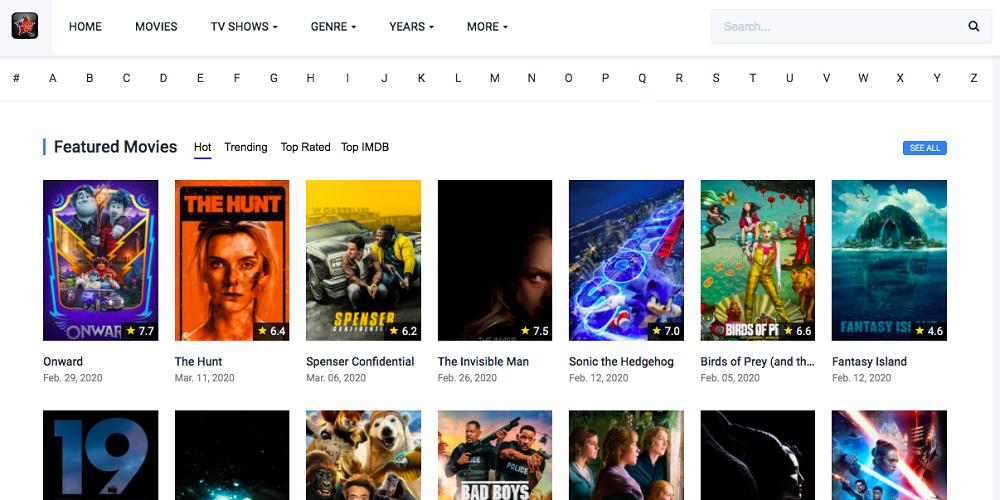The image size is (1000, 500).
Task: Filter titles by letter O
Action: [568, 78]
